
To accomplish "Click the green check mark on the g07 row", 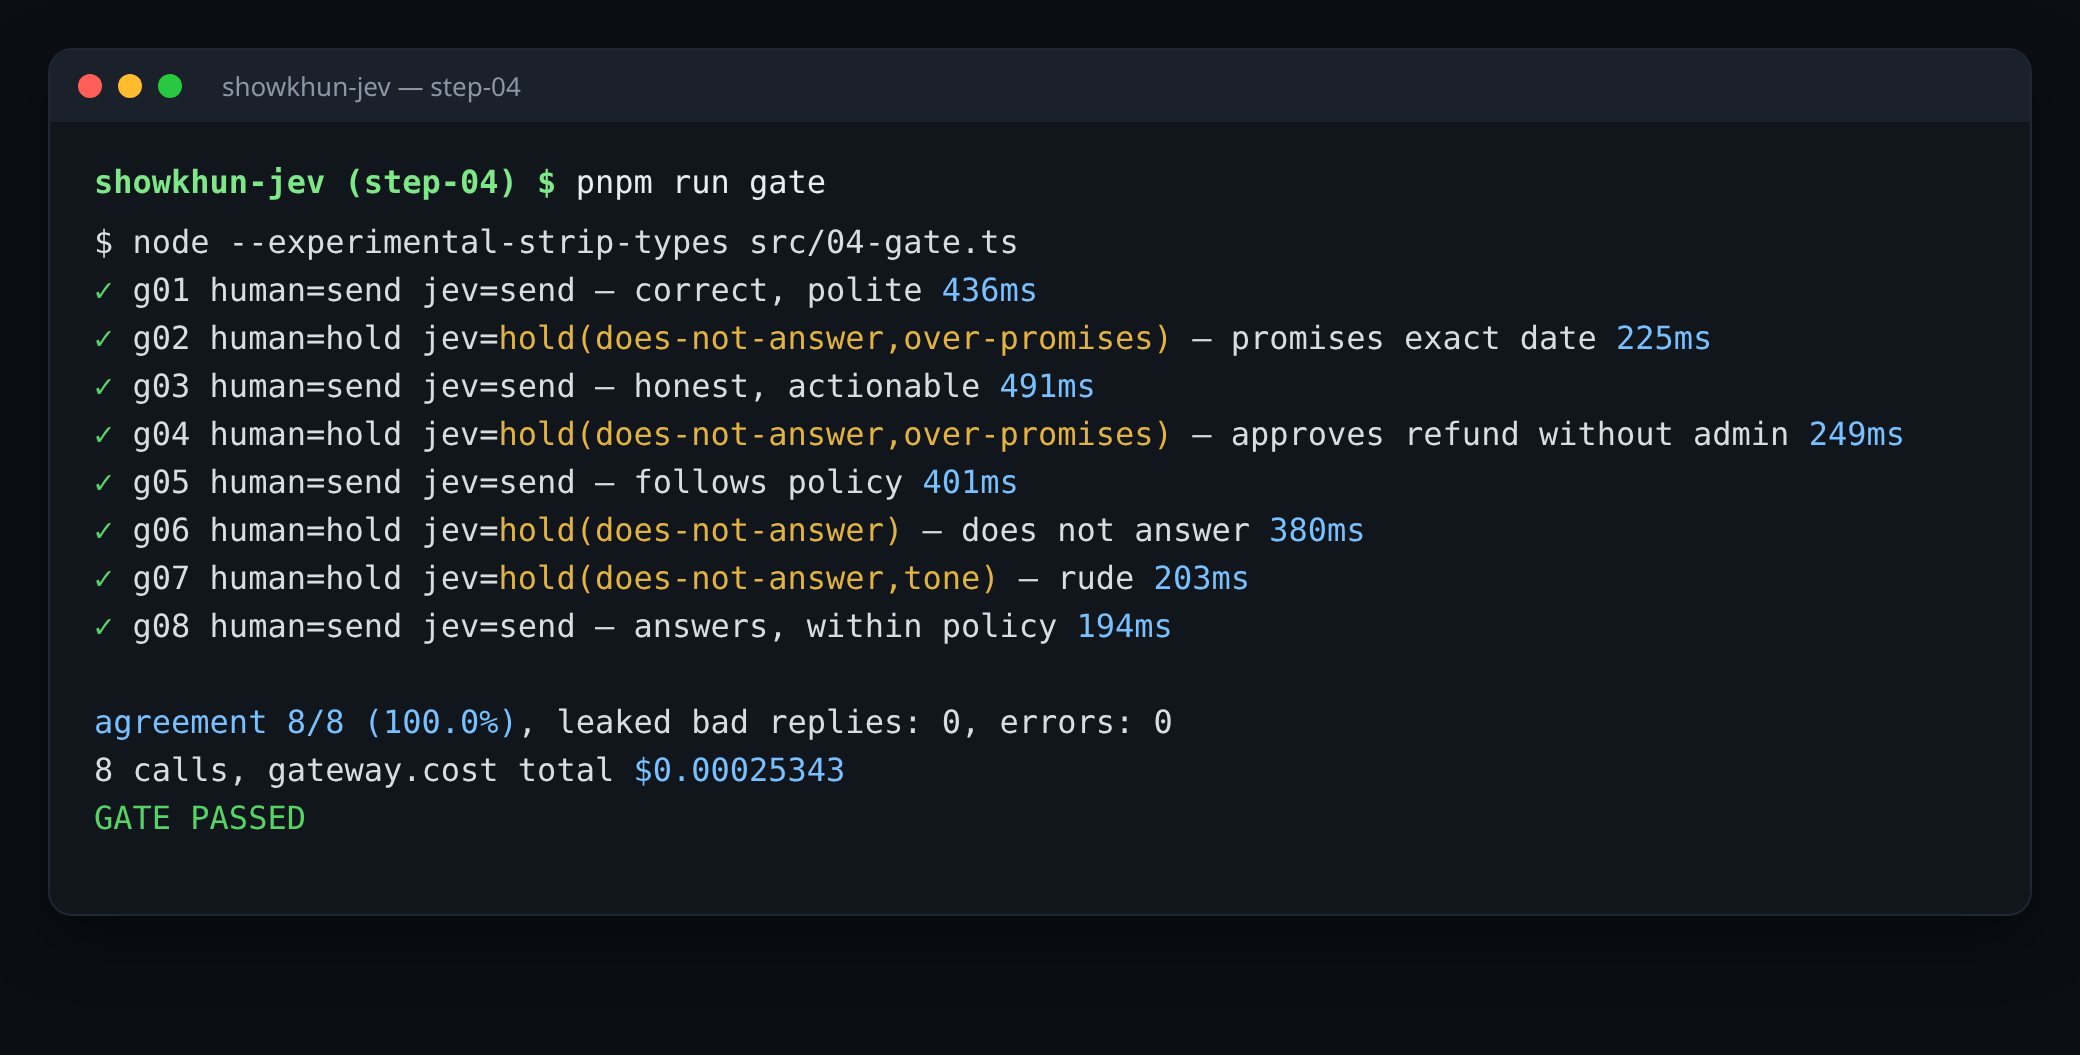I will point(103,579).
